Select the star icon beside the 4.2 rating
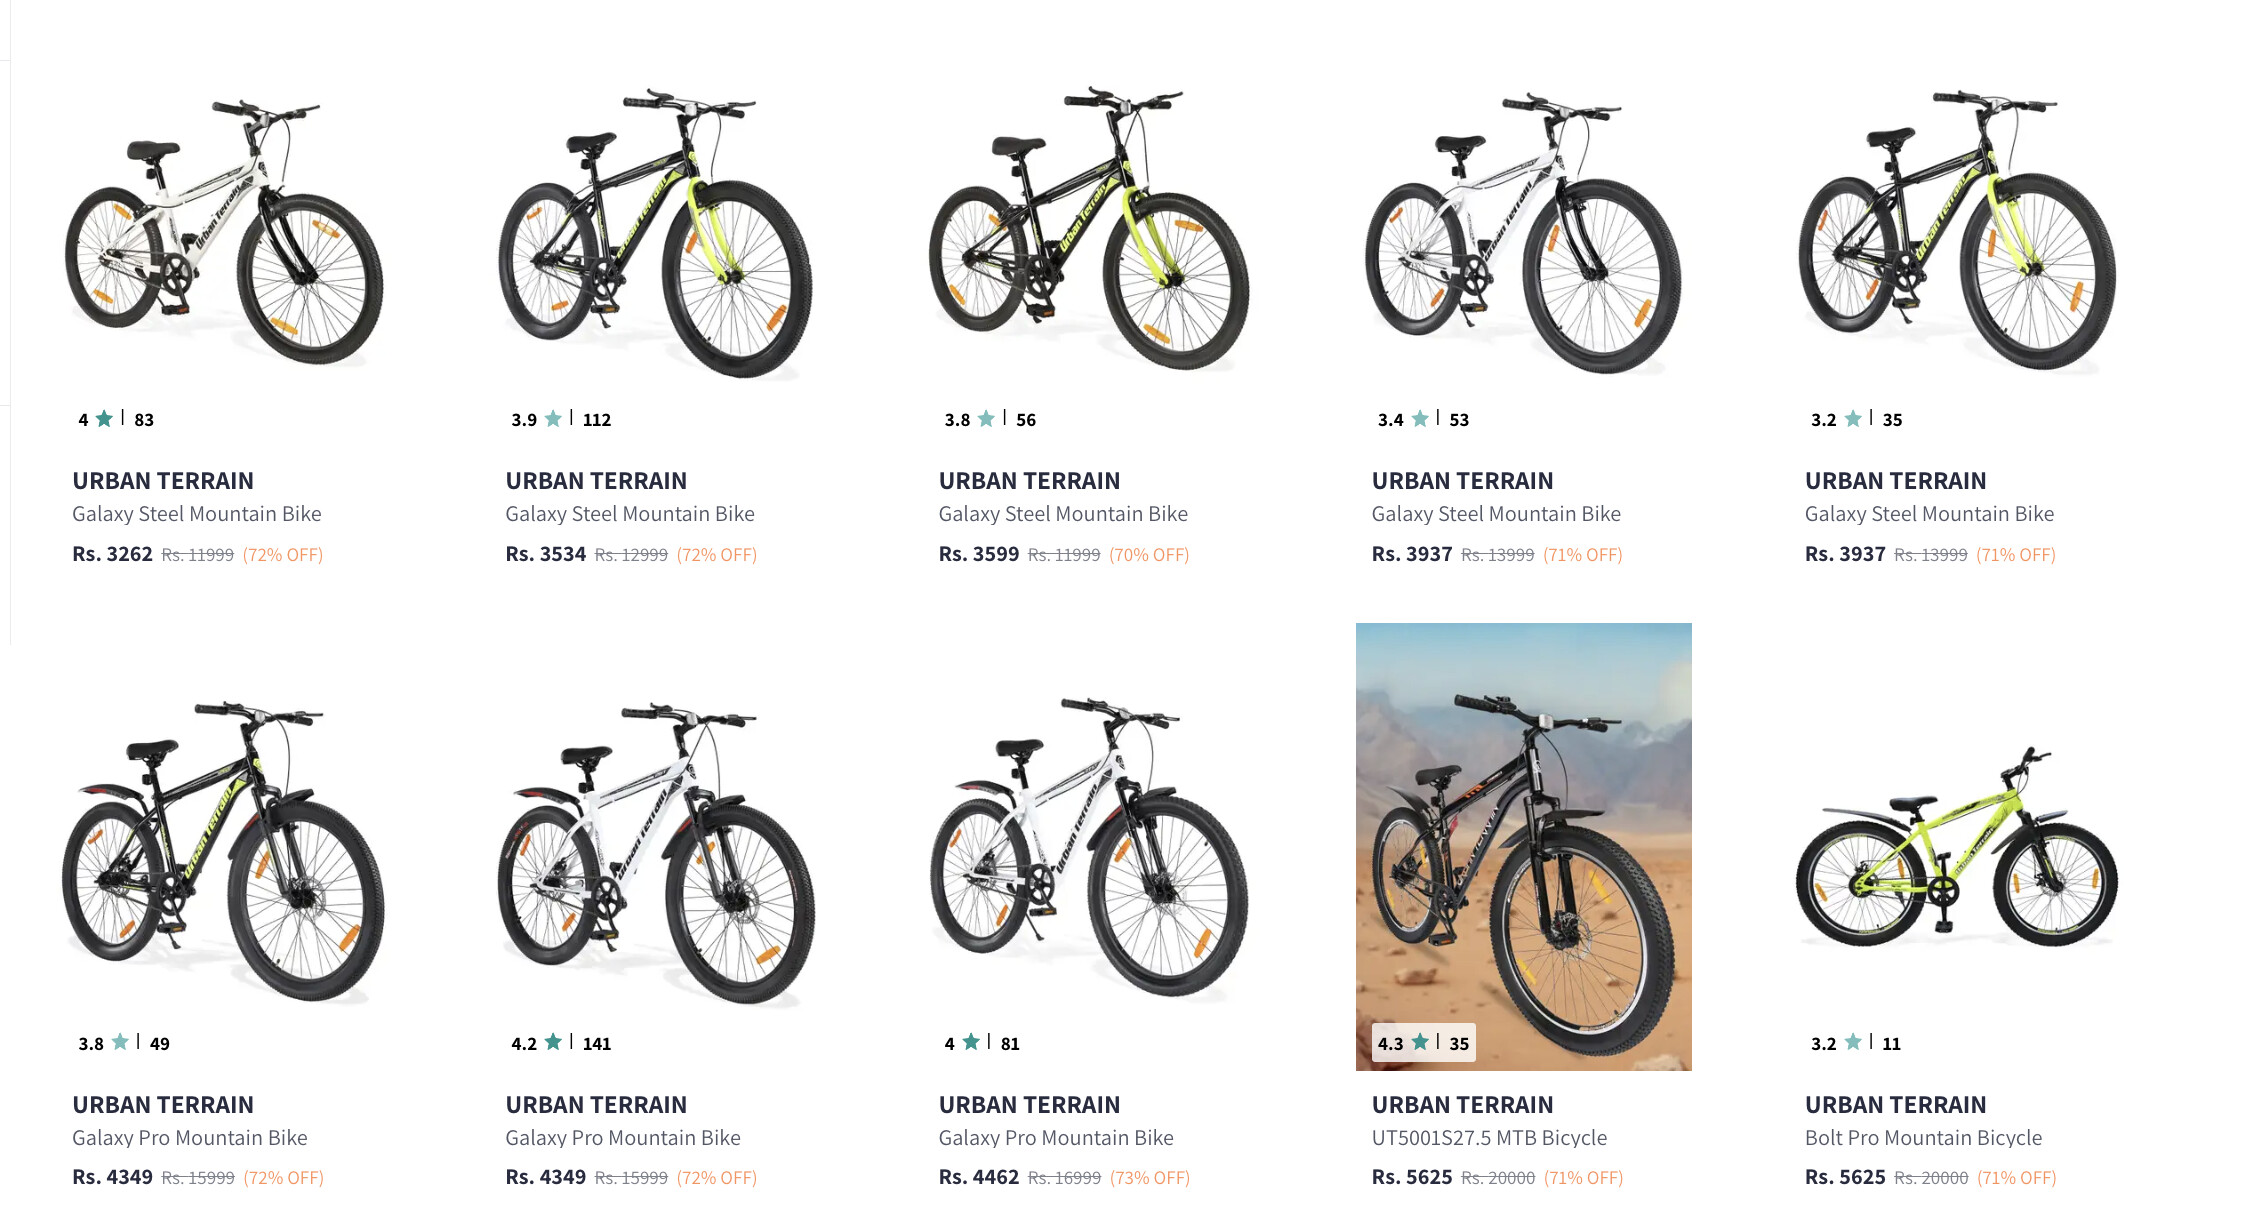This screenshot has width=2264, height=1226. coord(553,1042)
